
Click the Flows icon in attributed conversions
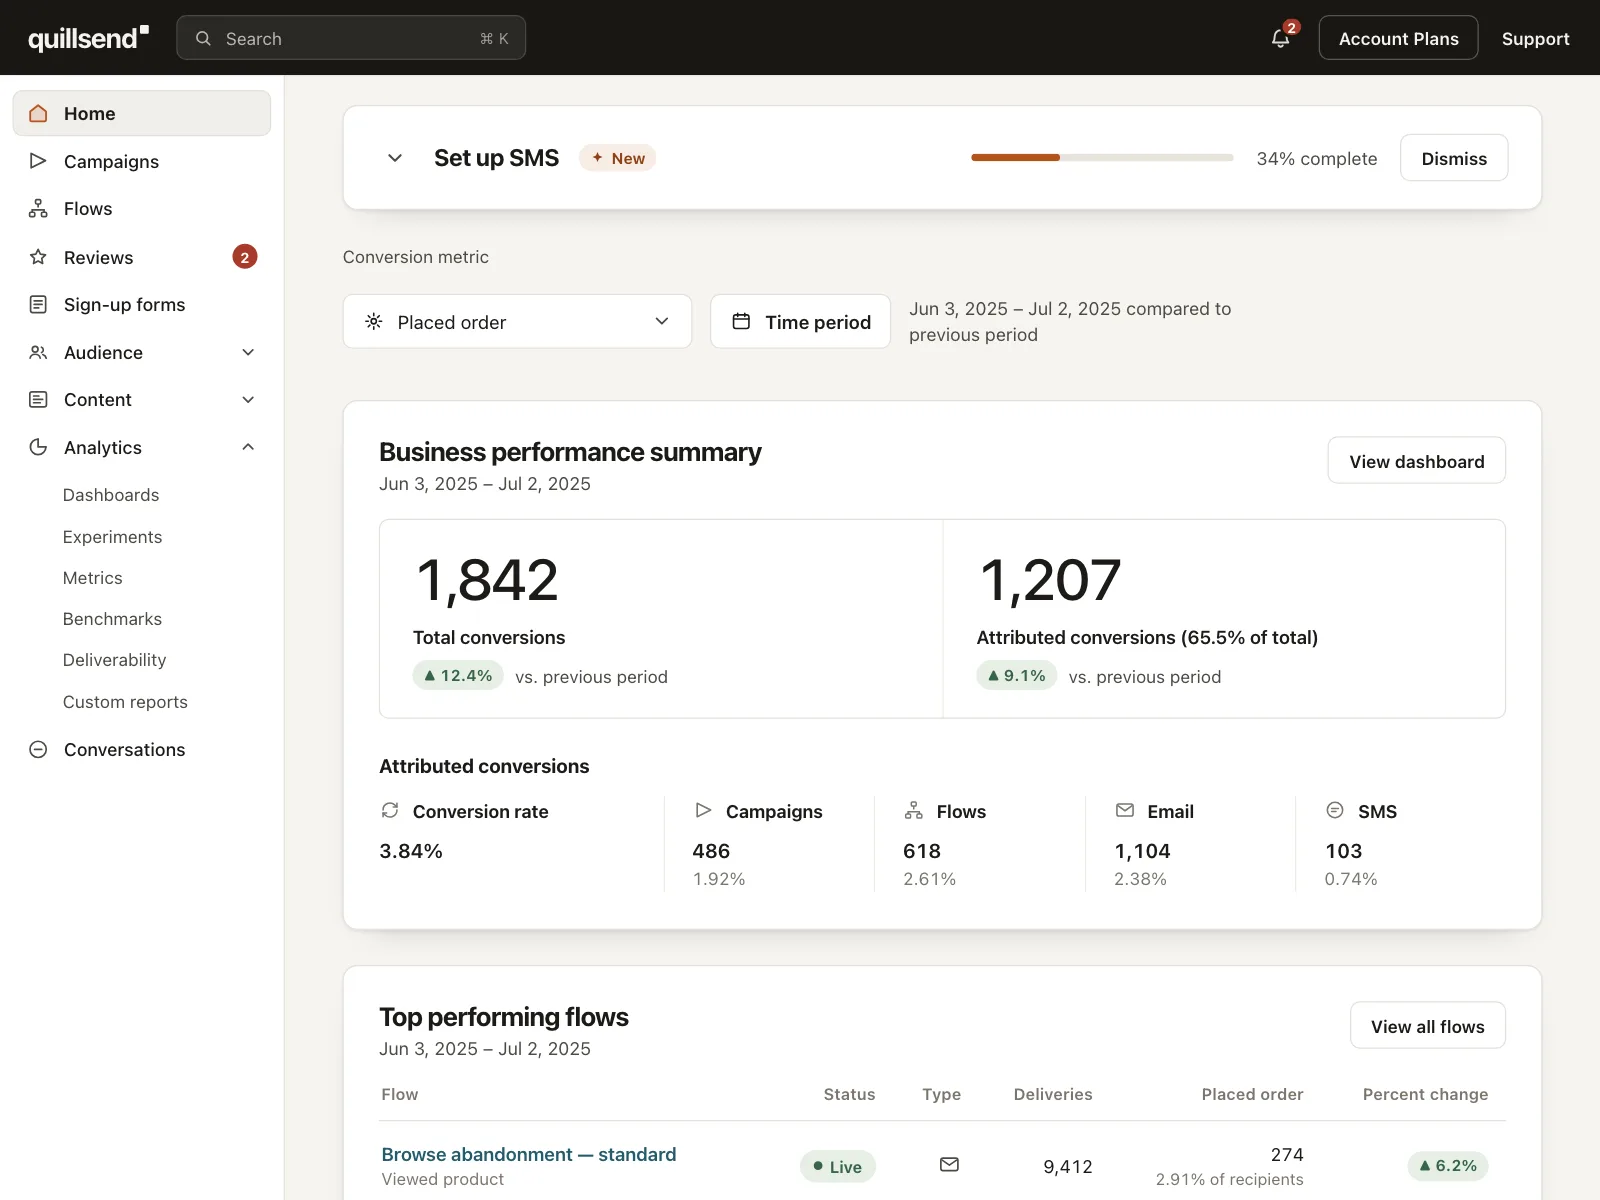(913, 810)
